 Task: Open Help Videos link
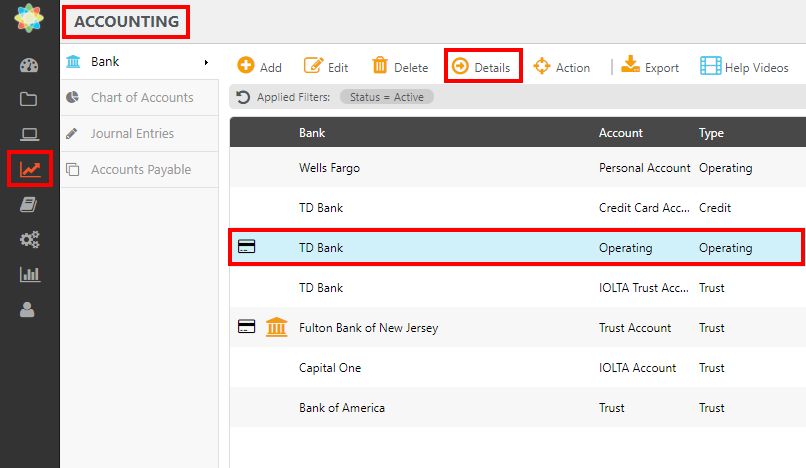[757, 68]
